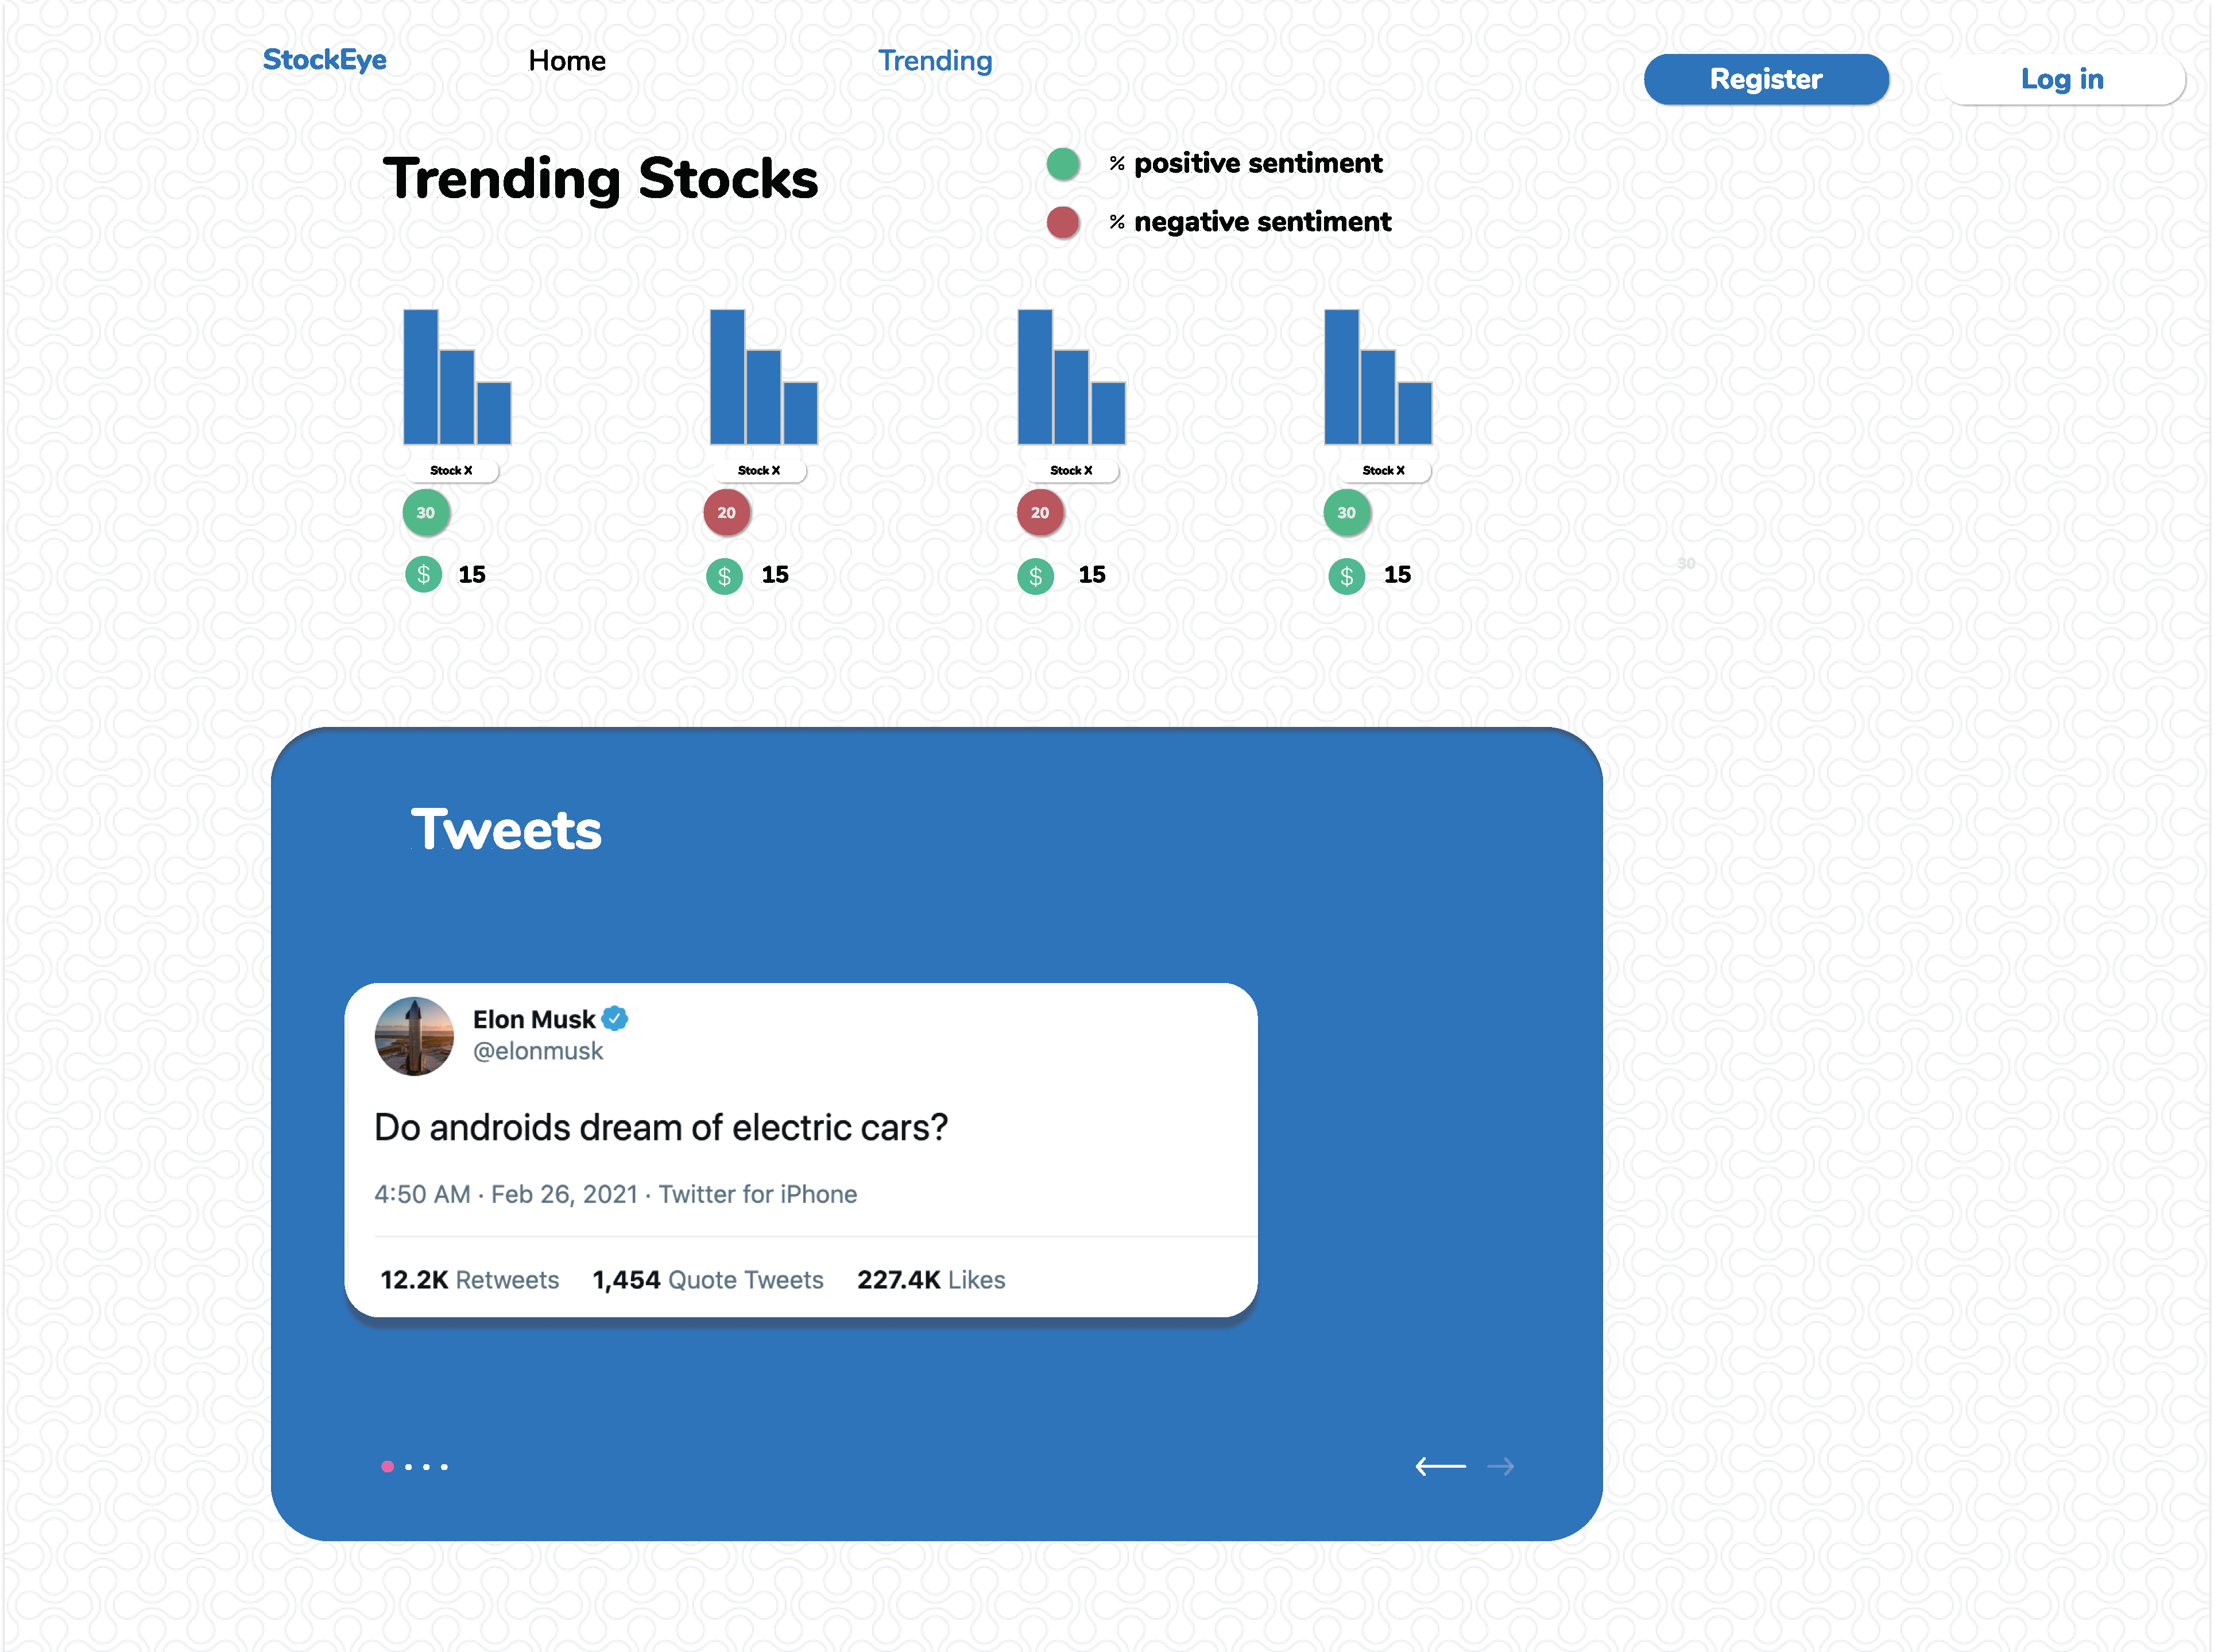The image size is (2214, 1652).
Task: Click the fourth stock's green 30 sentiment badge
Action: 1346,513
